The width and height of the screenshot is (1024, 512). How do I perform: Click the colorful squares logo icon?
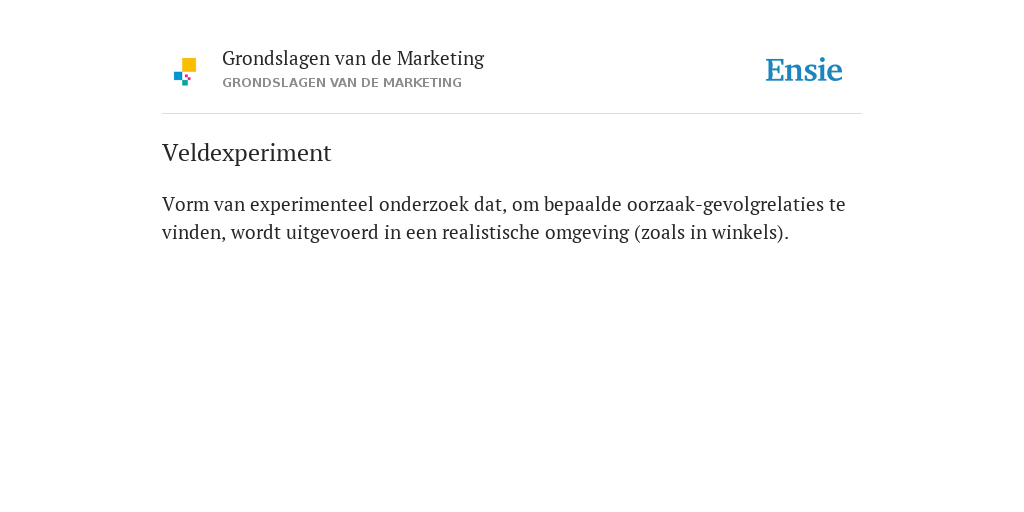(185, 72)
